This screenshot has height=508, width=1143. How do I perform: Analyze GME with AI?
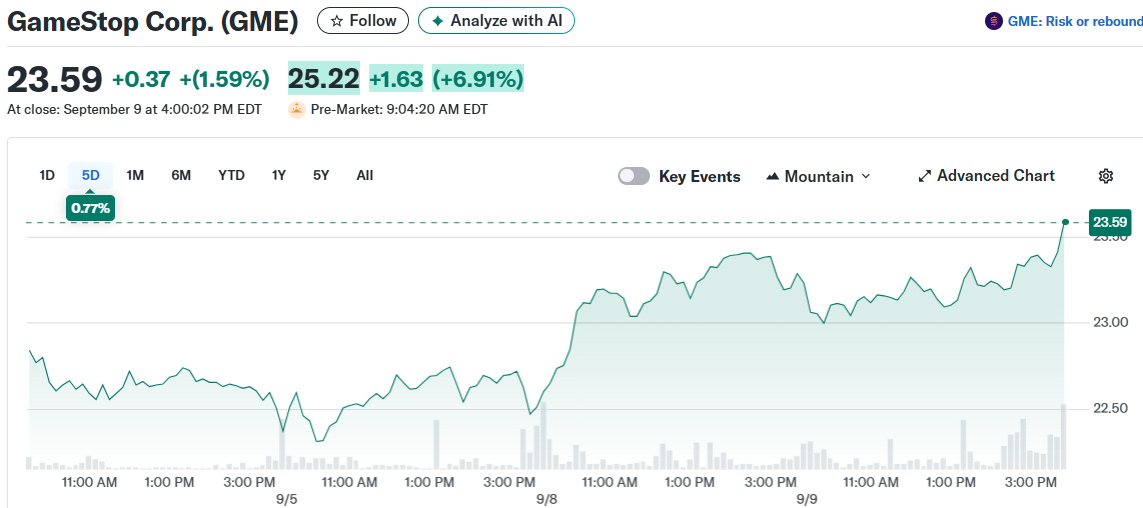point(496,21)
